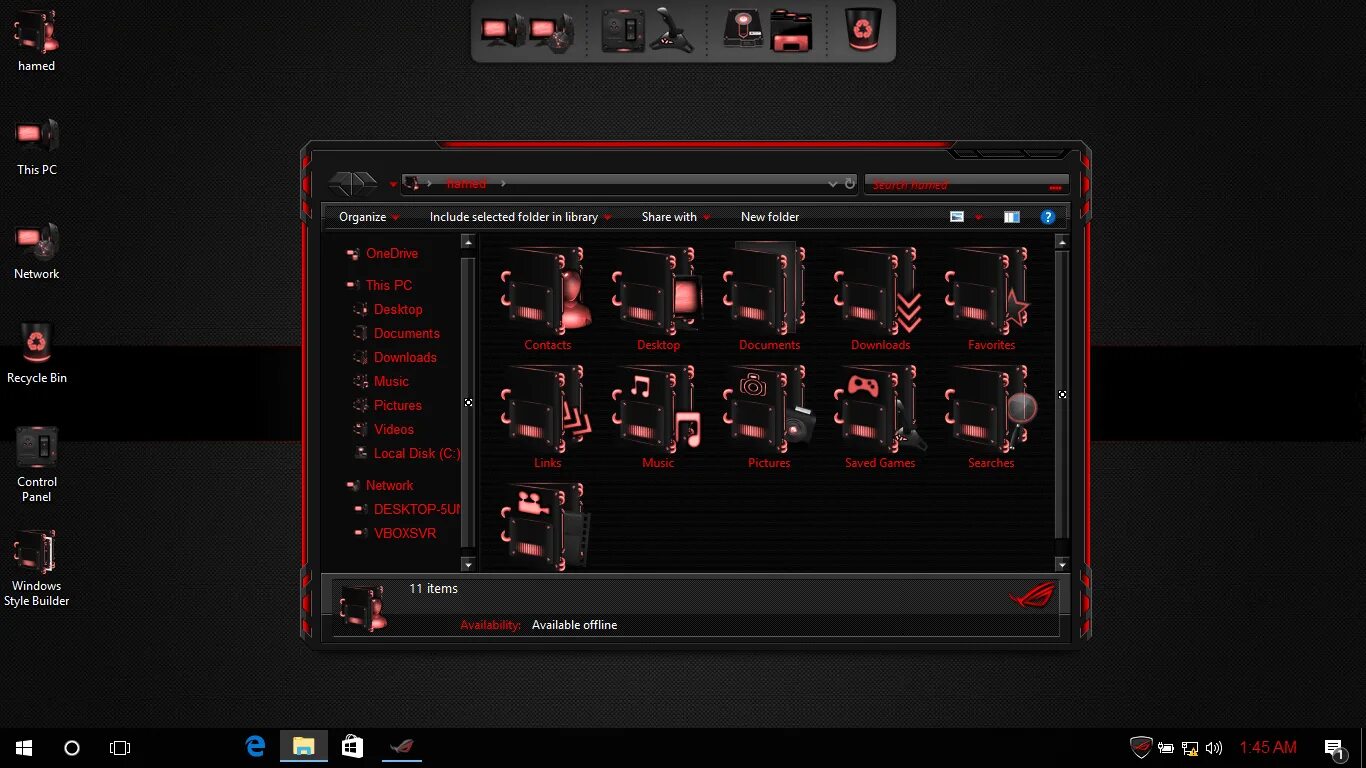The width and height of the screenshot is (1366, 768).
Task: Open the Searches folder
Action: [989, 410]
